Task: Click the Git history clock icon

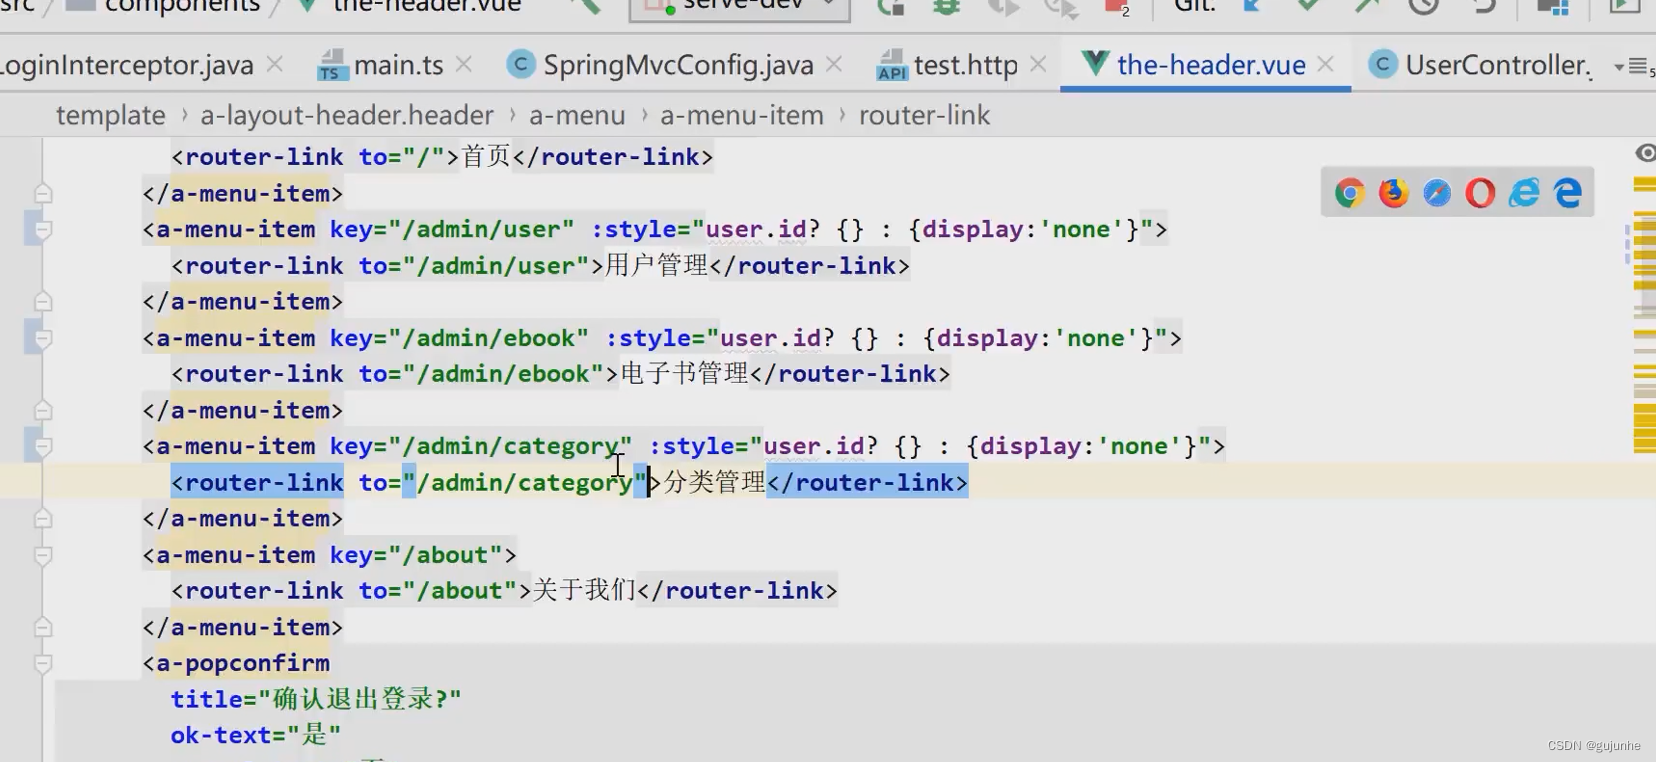Action: 1423,6
